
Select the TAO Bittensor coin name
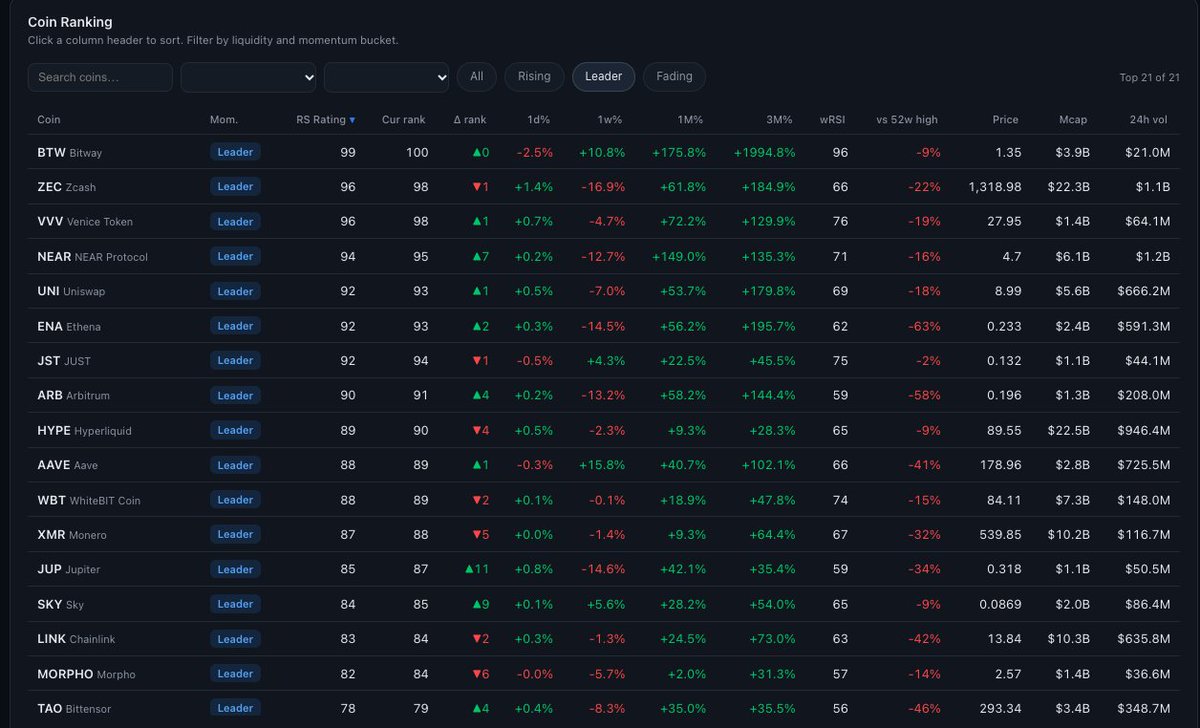(x=76, y=709)
